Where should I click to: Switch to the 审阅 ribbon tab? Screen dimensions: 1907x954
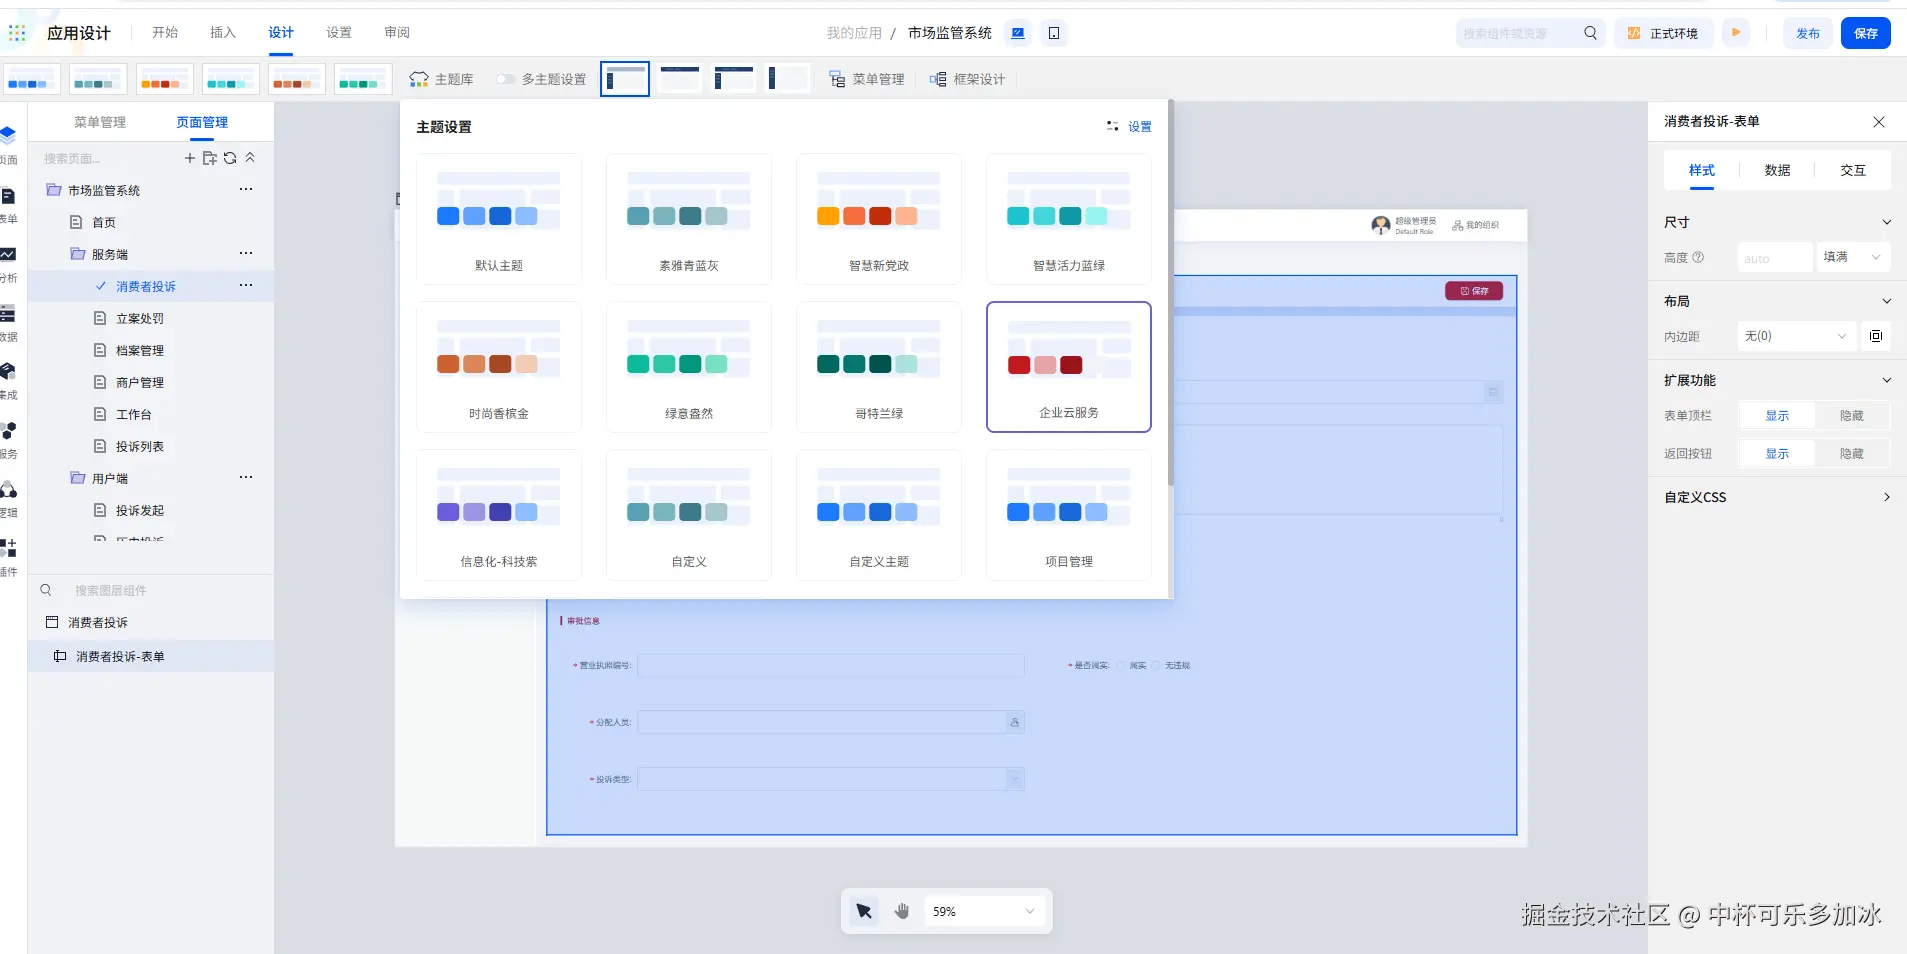click(397, 33)
